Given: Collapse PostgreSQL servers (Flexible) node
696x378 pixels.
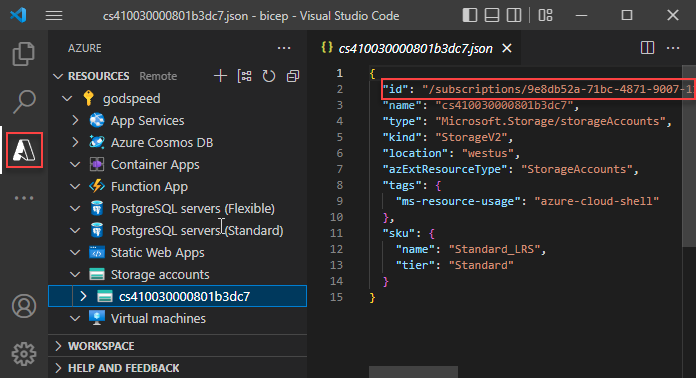Looking at the screenshot, I should (x=75, y=209).
